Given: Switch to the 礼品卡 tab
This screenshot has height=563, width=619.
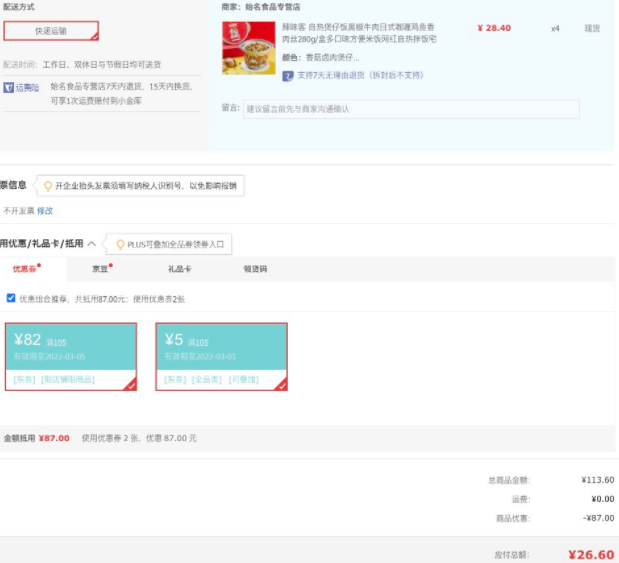Looking at the screenshot, I should [x=180, y=269].
